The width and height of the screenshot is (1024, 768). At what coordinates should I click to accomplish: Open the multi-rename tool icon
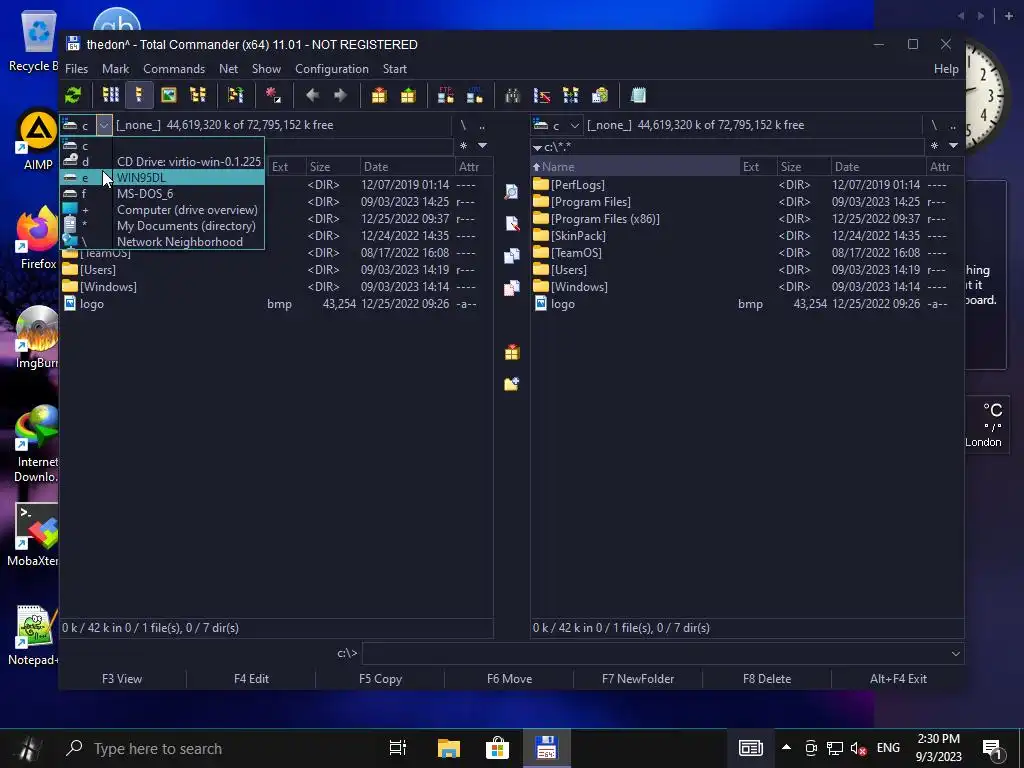tap(541, 95)
